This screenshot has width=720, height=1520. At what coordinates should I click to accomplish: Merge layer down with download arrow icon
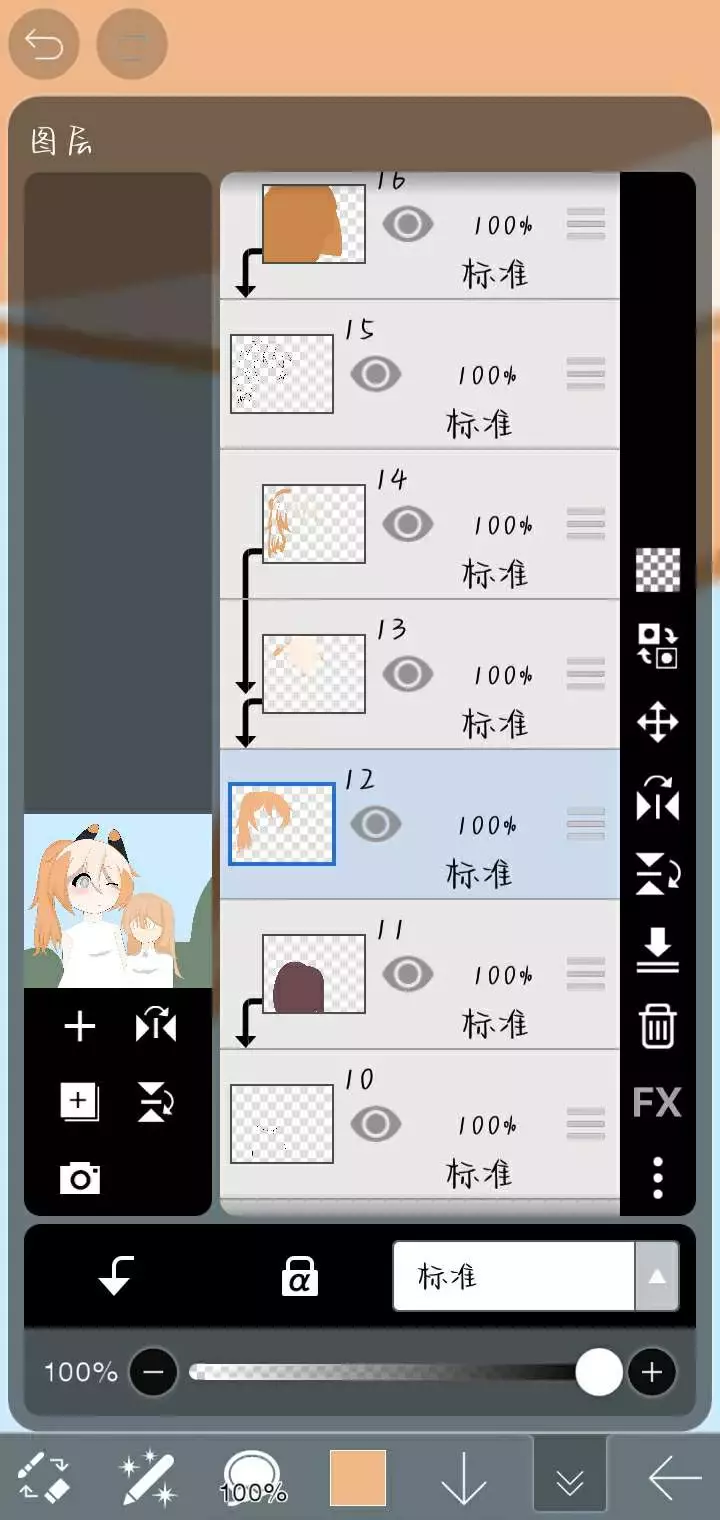657,950
